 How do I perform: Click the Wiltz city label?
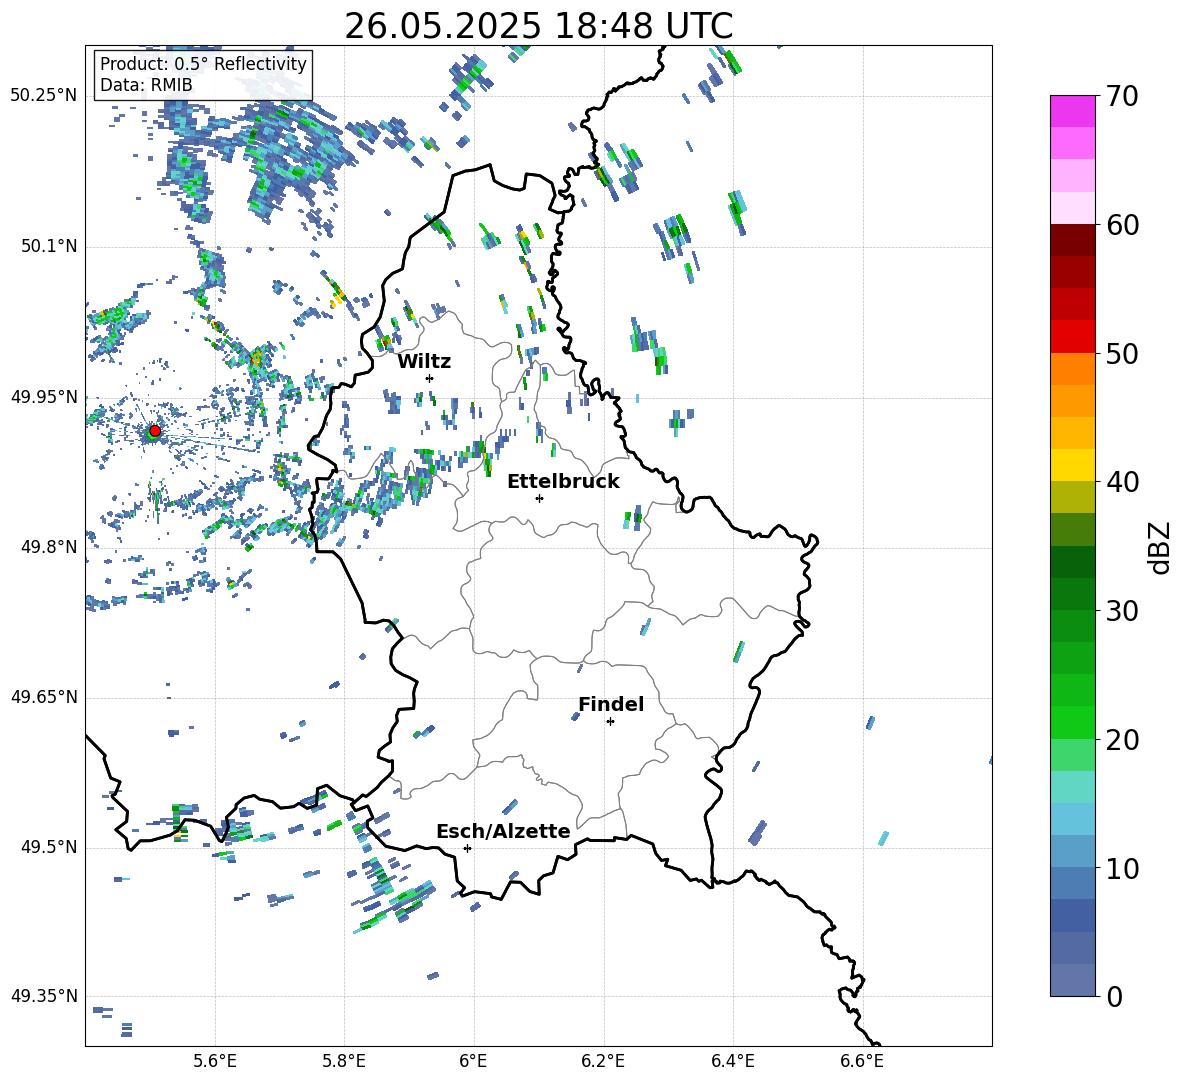(424, 362)
